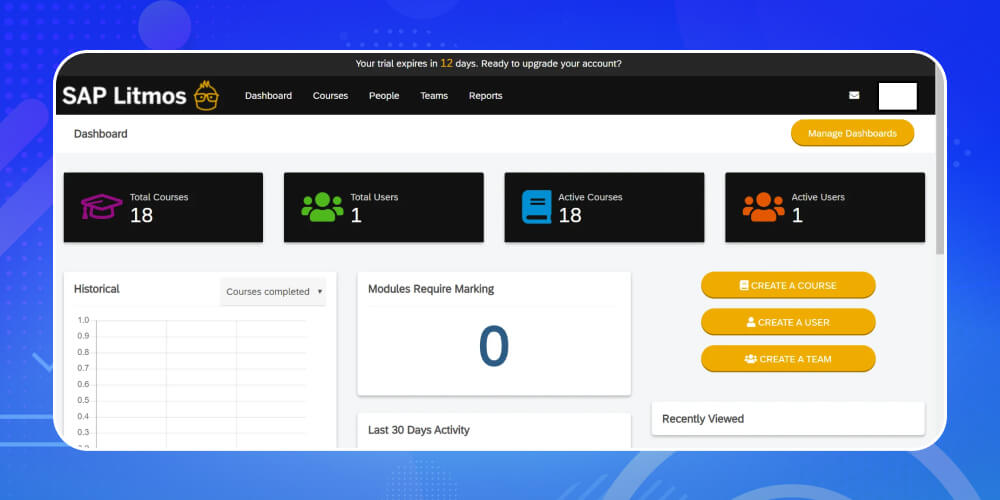
Task: Click the orange Active Users group icon
Action: [763, 207]
